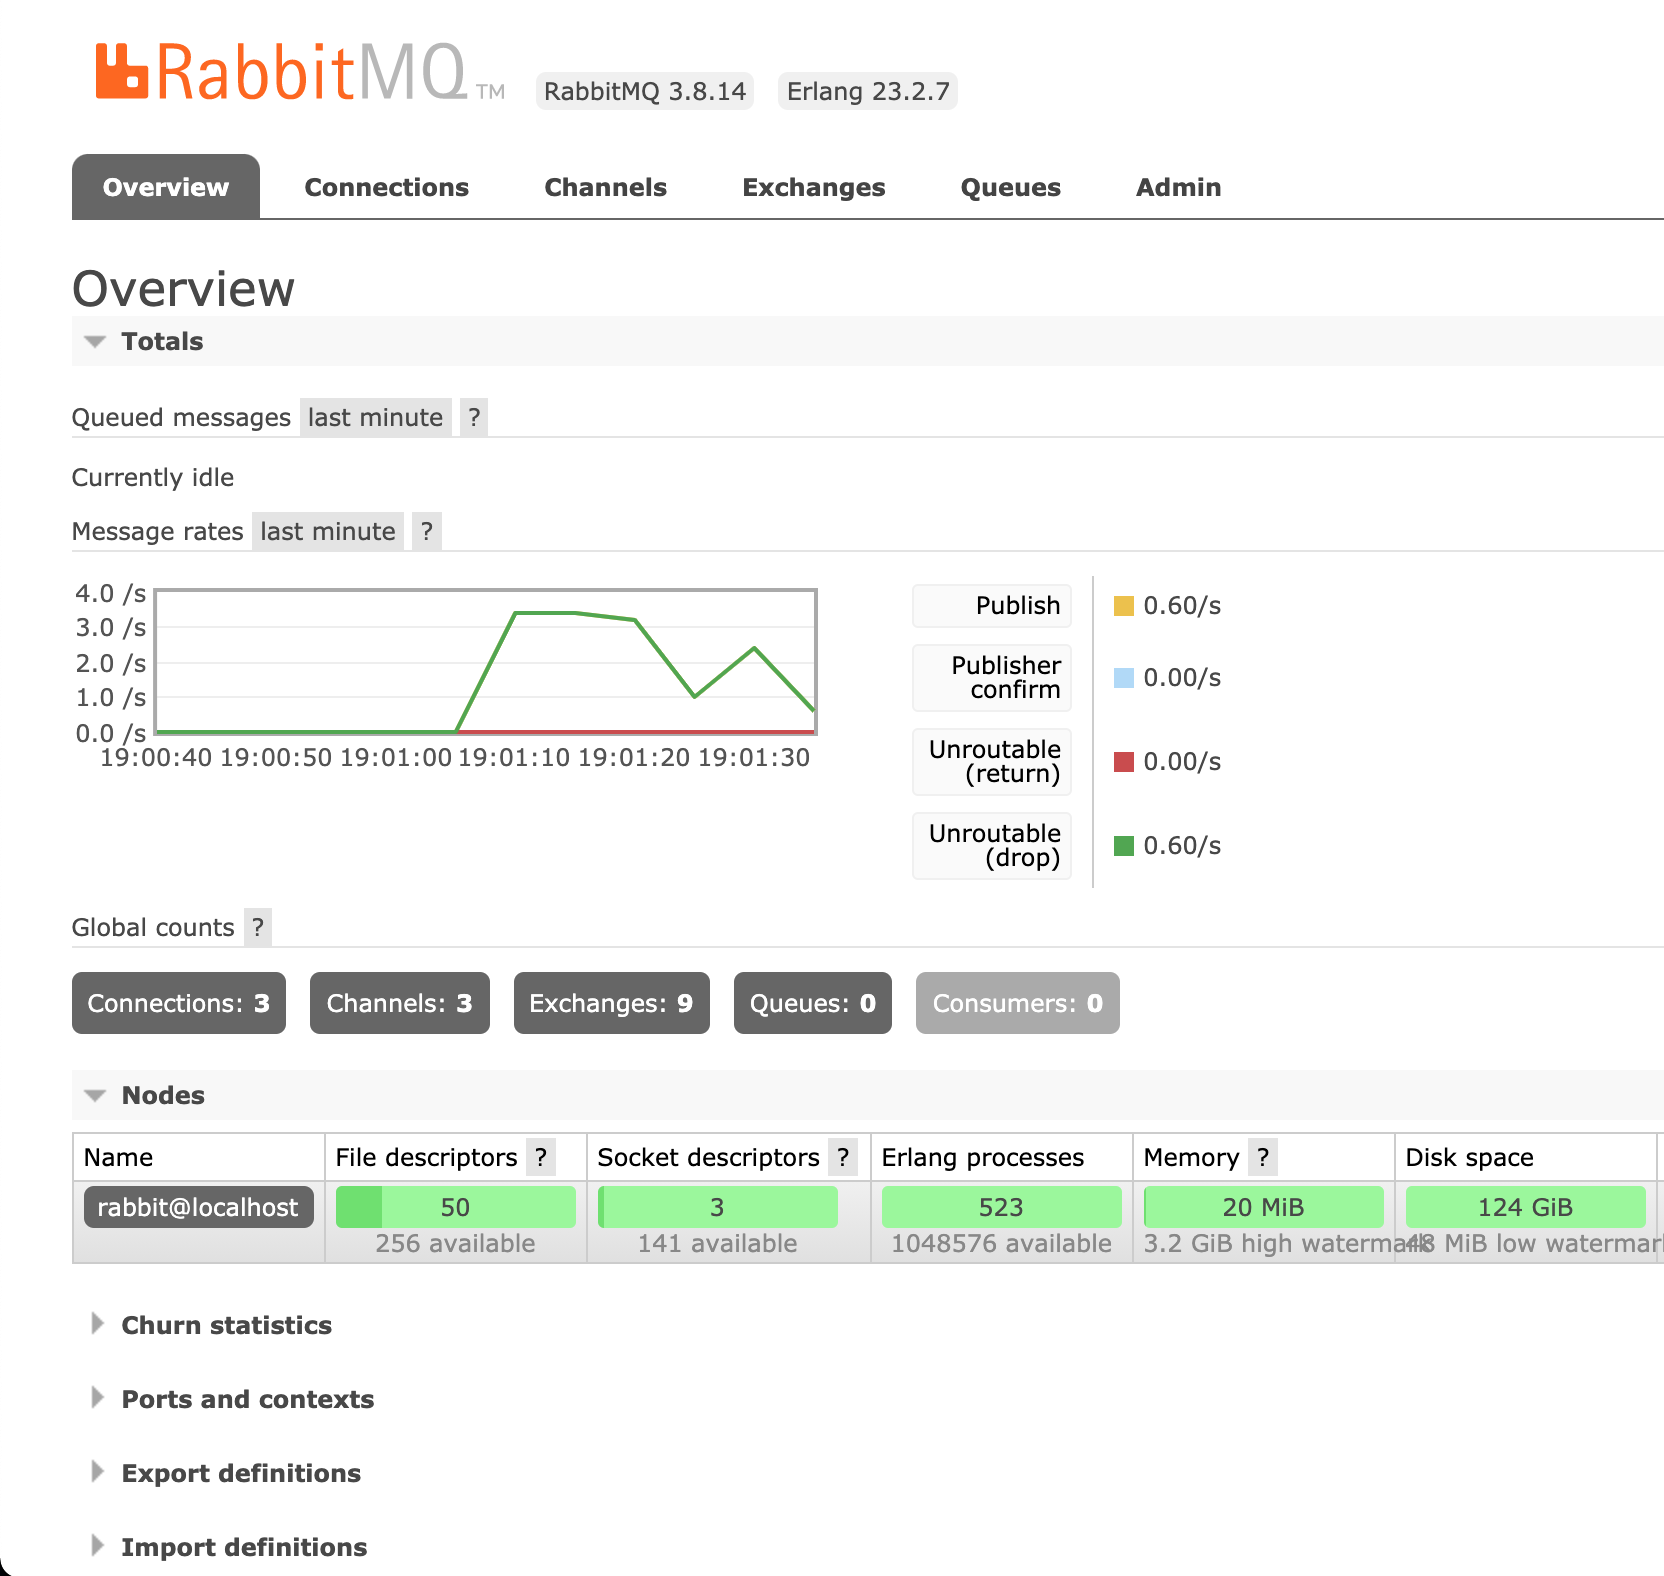Expand the Churn statistics section
This screenshot has width=1664, height=1576.
[x=212, y=1325]
